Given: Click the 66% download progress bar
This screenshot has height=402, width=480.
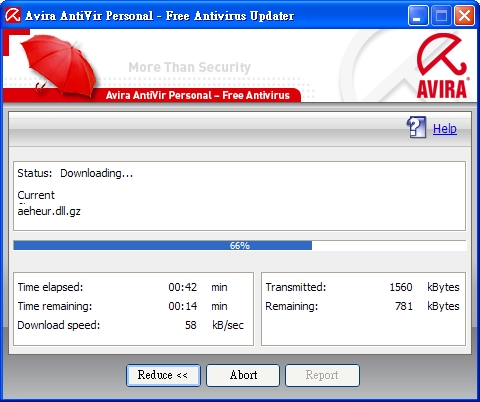Looking at the screenshot, I should pos(239,245).
